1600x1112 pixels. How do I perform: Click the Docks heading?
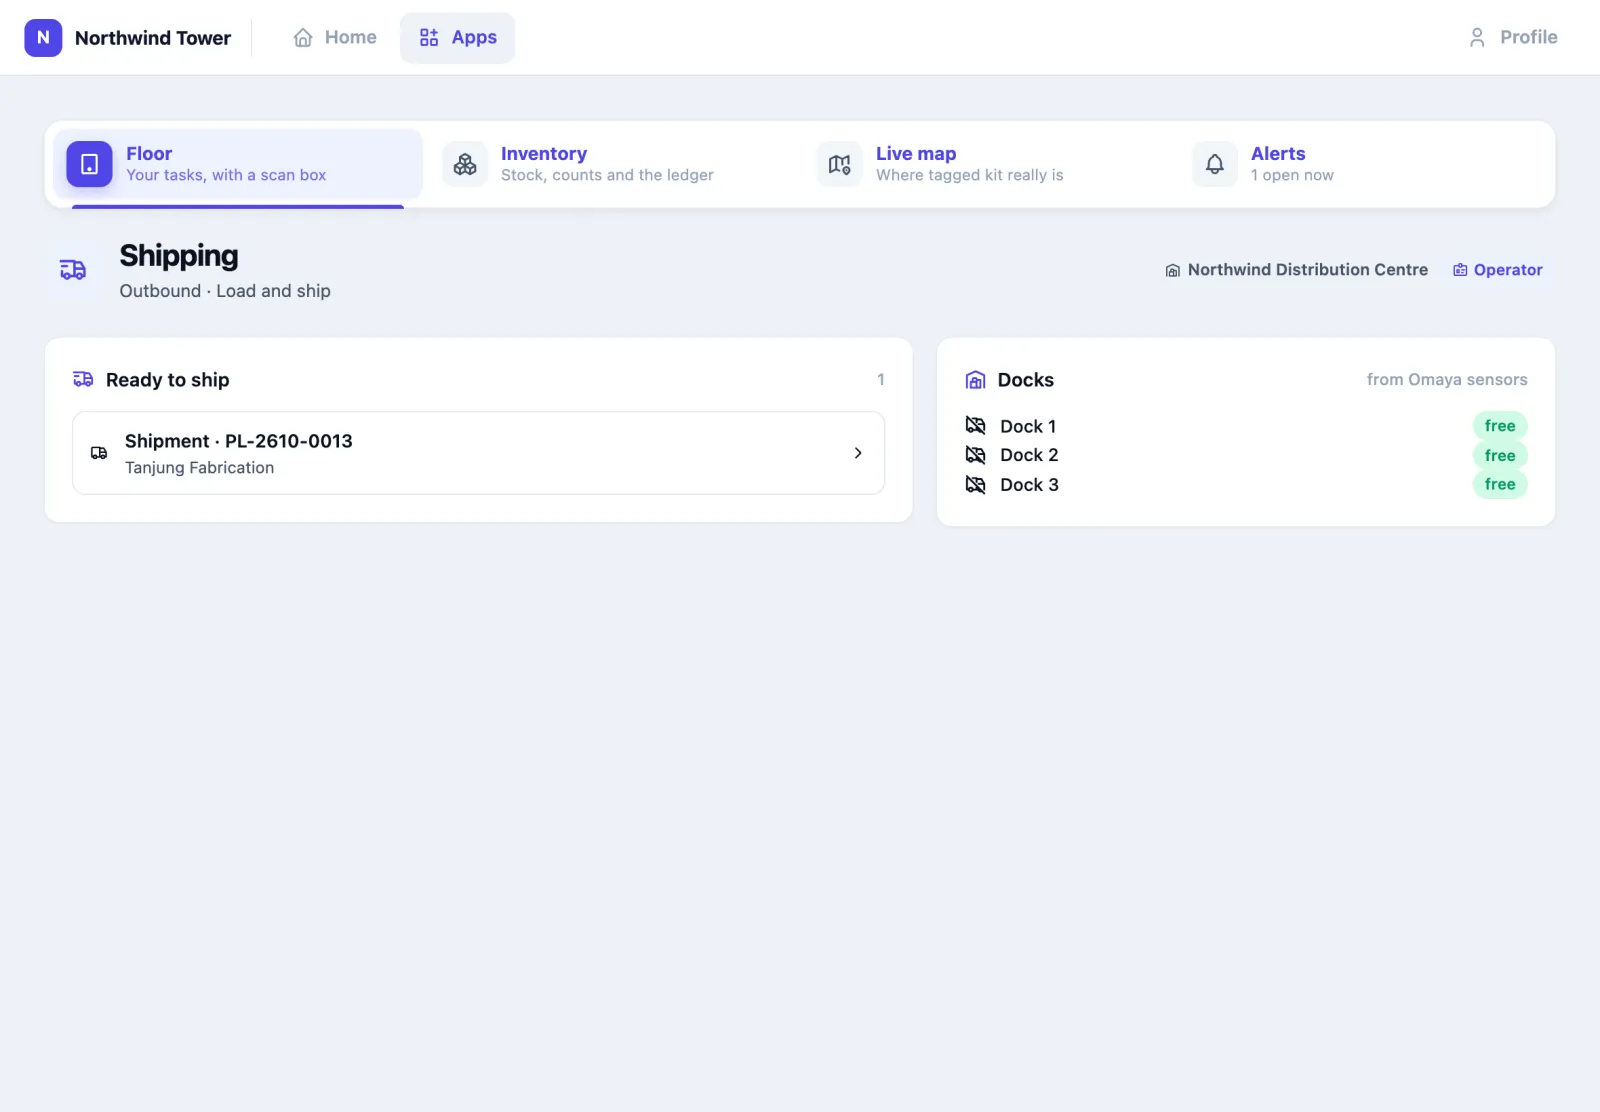1026,380
